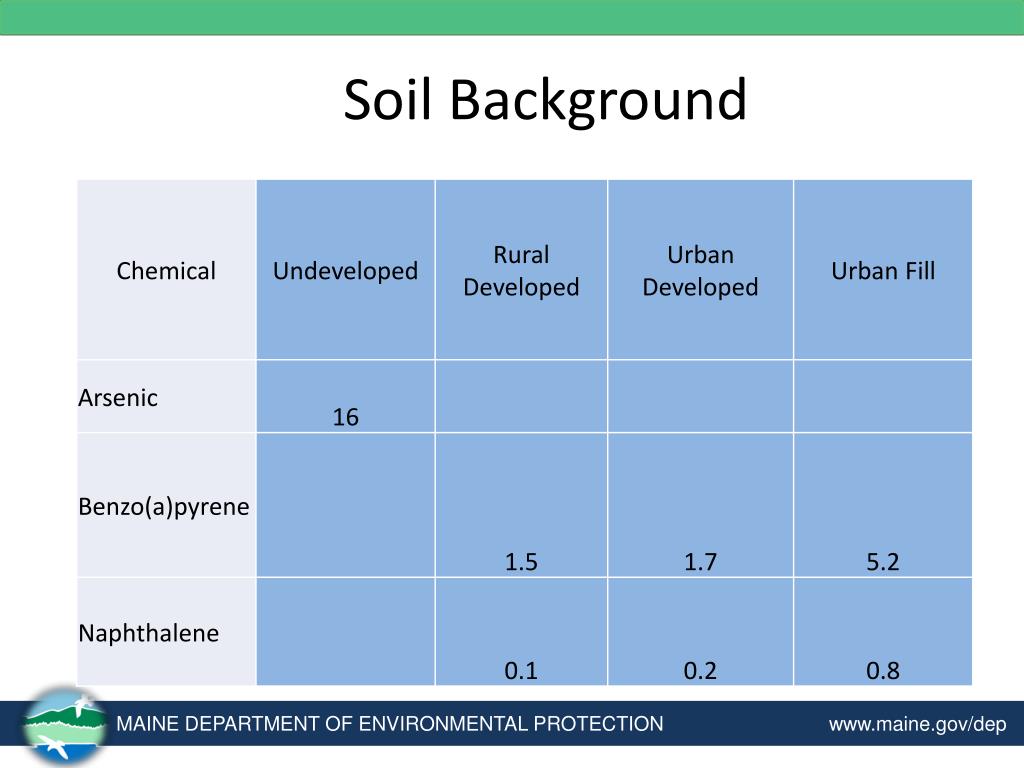
Task: Click Benzo(a)pyrene value 5.2
Action: [x=883, y=562]
